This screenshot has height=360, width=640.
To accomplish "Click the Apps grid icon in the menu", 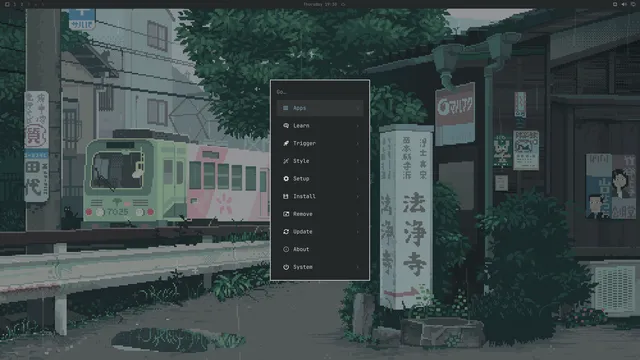I will [286, 108].
